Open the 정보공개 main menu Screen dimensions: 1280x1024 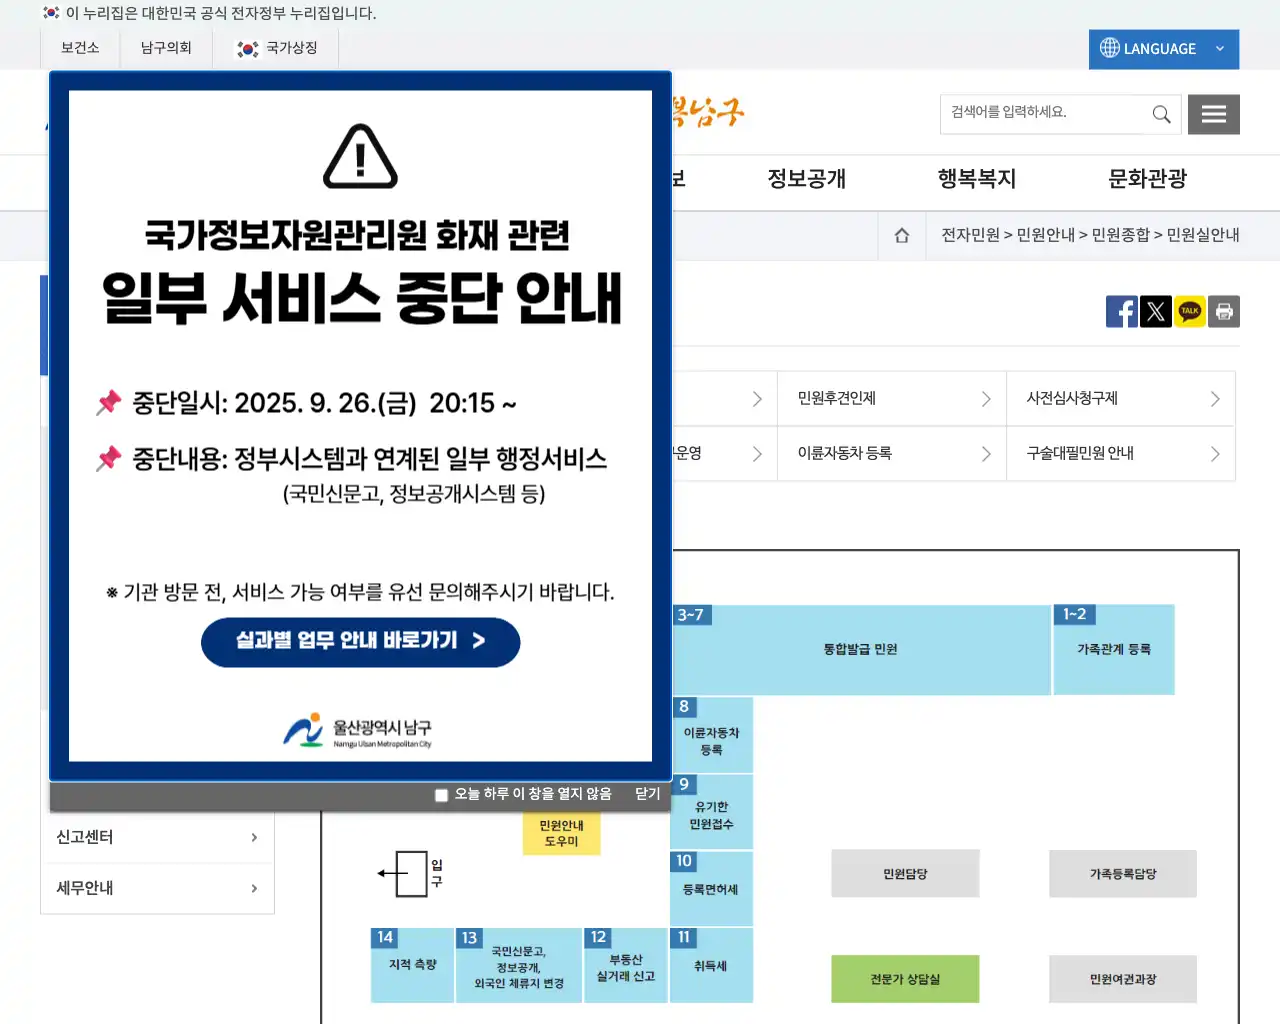(x=807, y=179)
